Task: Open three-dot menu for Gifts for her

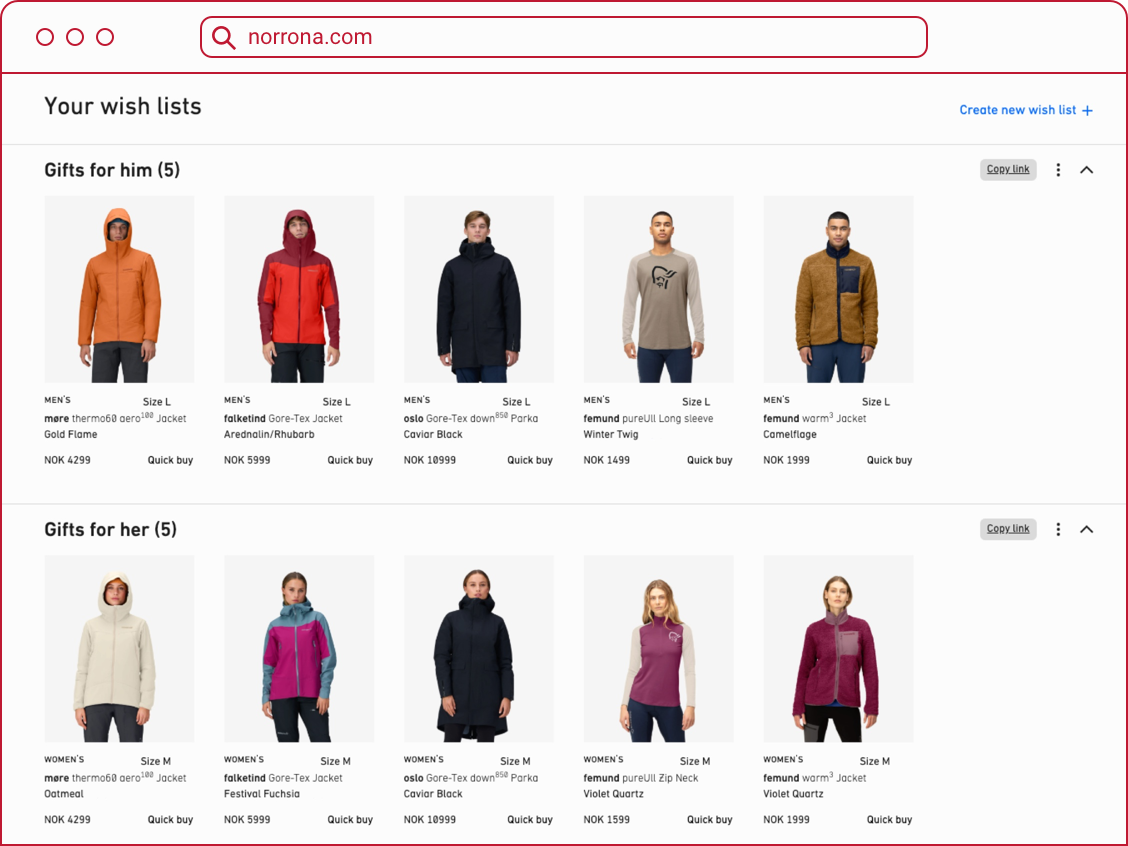Action: (1058, 529)
